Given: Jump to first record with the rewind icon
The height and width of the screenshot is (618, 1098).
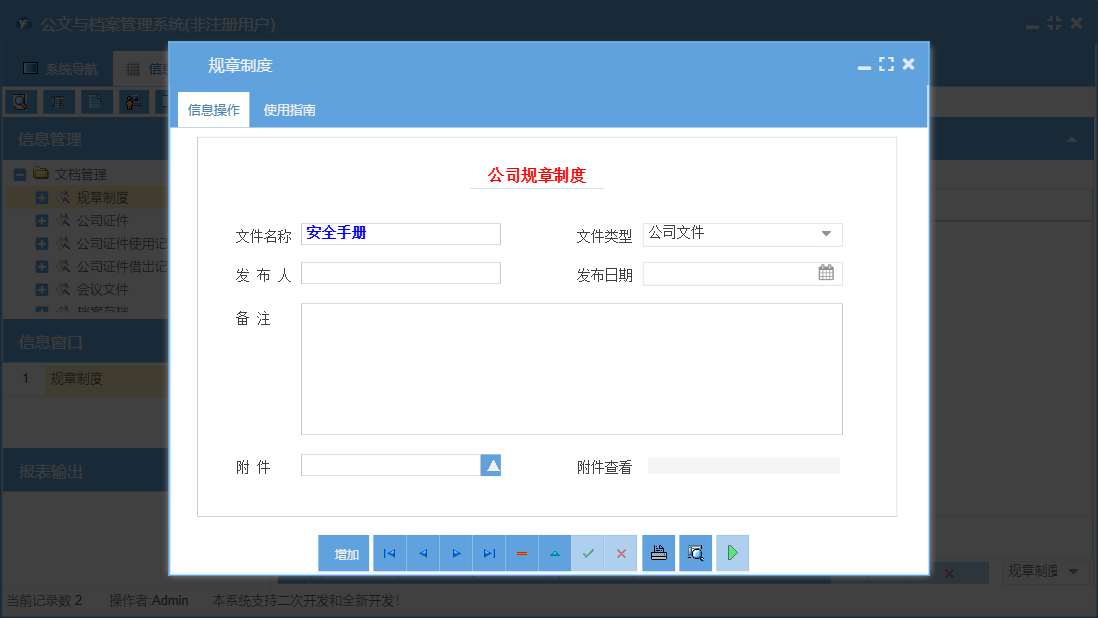Looking at the screenshot, I should (389, 552).
